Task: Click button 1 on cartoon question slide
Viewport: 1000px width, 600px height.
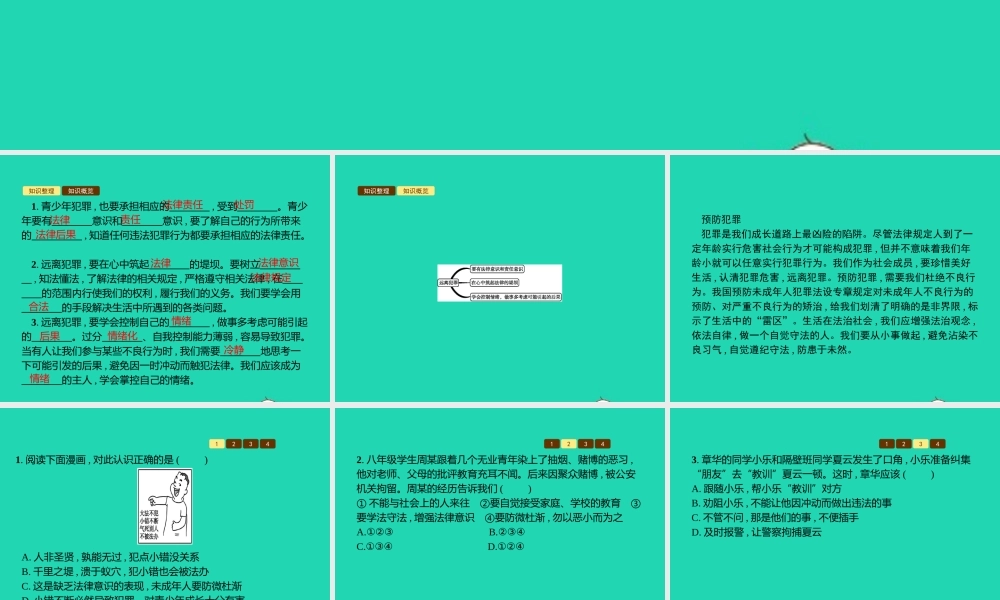Action: (217, 444)
